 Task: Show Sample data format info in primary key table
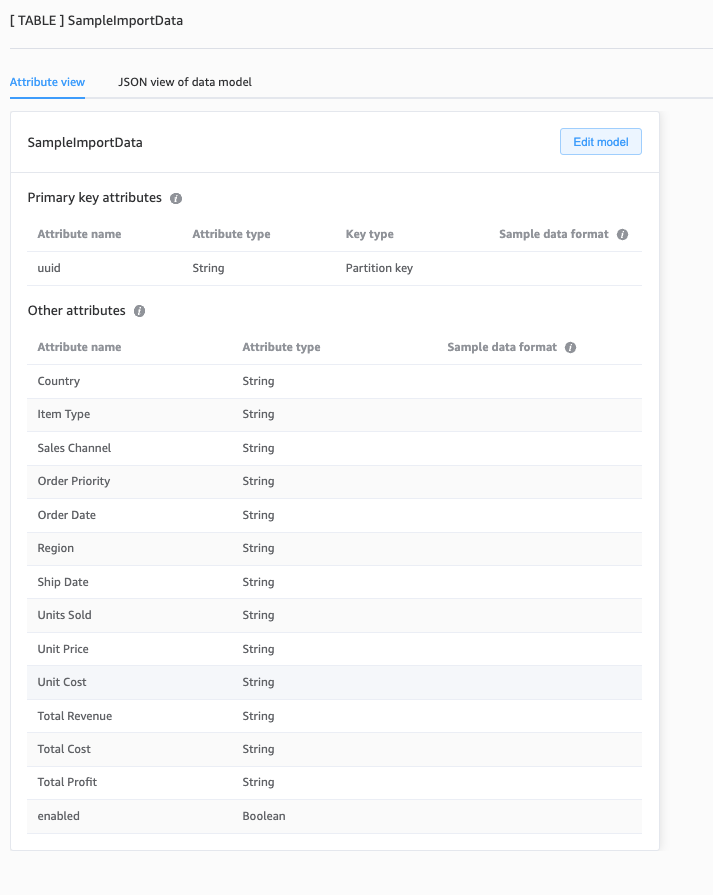tap(622, 234)
